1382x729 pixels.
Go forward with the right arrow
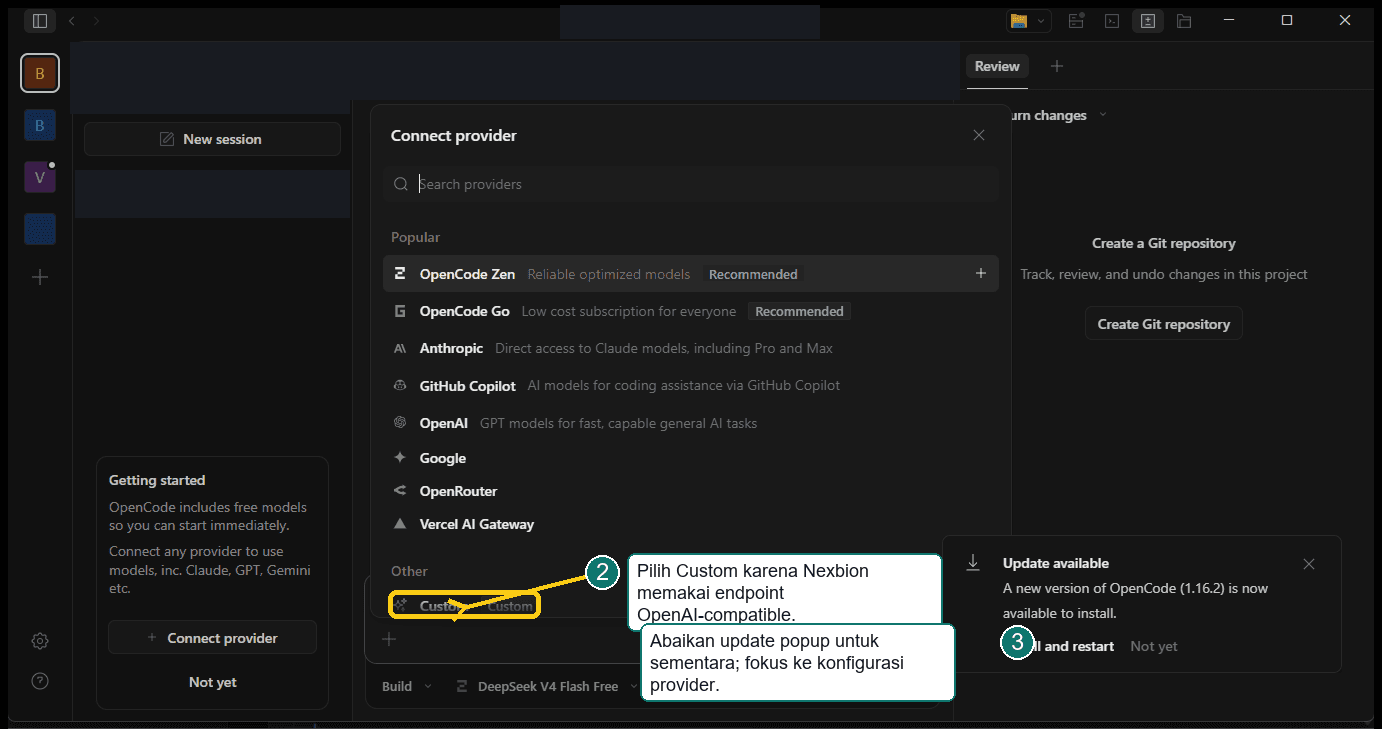tap(96, 20)
